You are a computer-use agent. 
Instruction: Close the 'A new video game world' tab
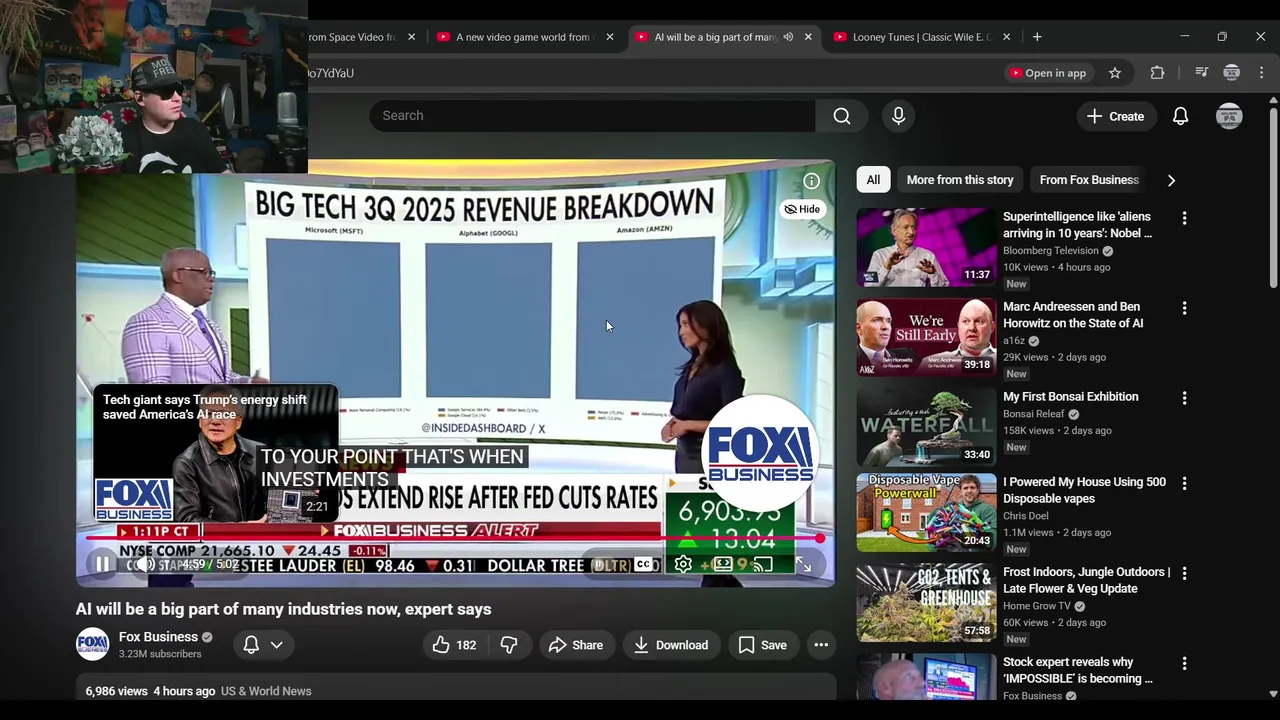pos(610,37)
